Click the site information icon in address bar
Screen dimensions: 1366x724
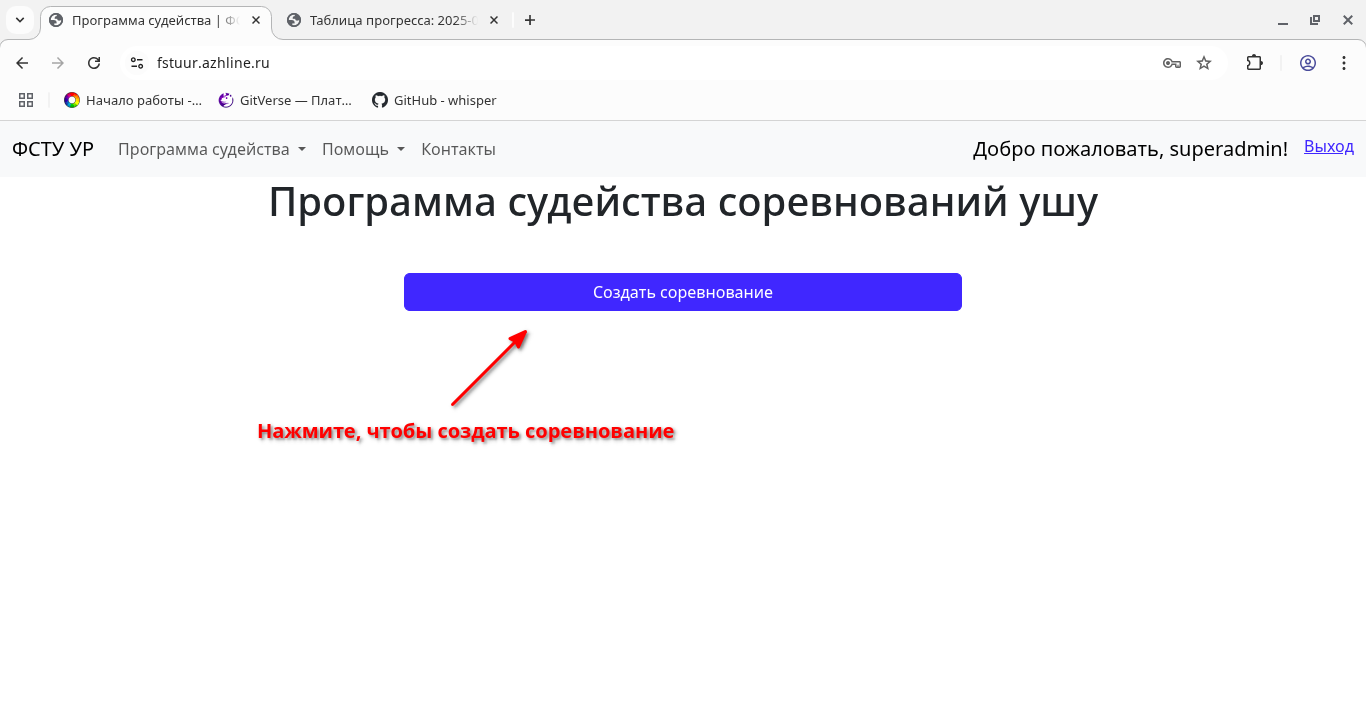click(137, 63)
